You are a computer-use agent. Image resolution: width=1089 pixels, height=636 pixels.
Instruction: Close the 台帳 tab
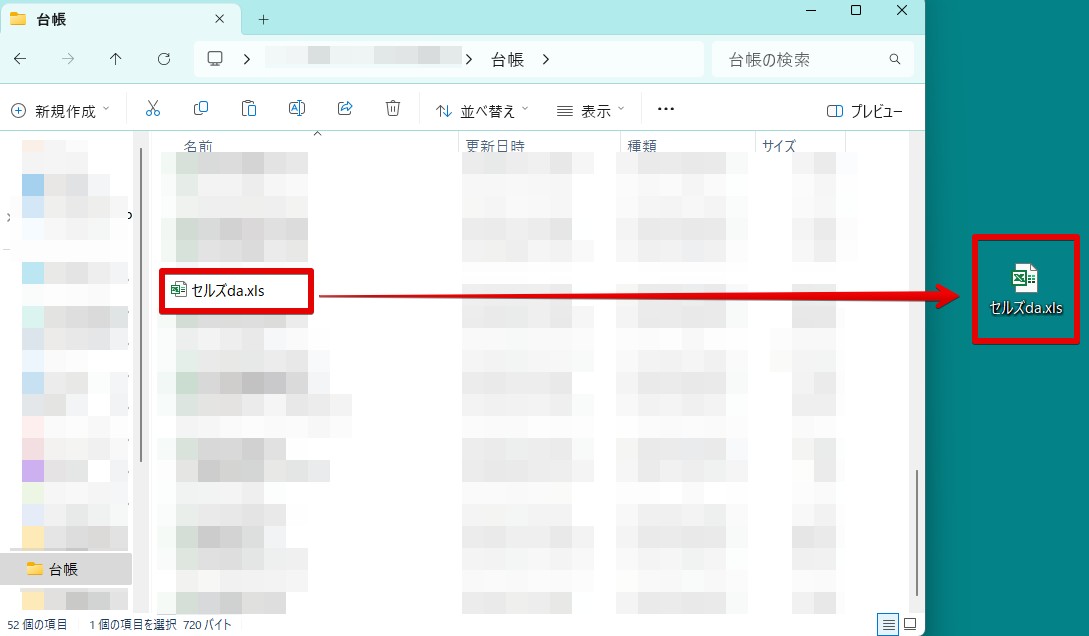click(x=219, y=19)
